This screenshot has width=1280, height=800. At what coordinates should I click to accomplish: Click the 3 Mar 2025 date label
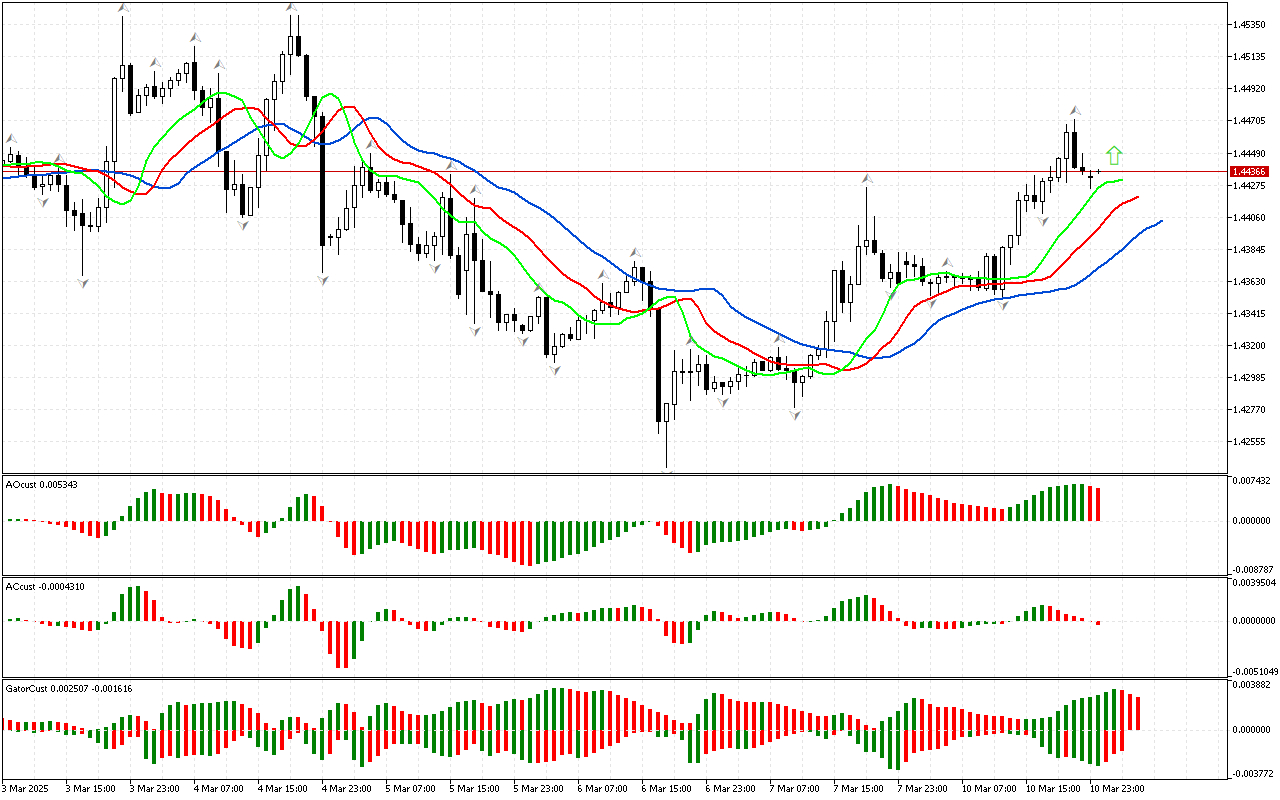26,788
